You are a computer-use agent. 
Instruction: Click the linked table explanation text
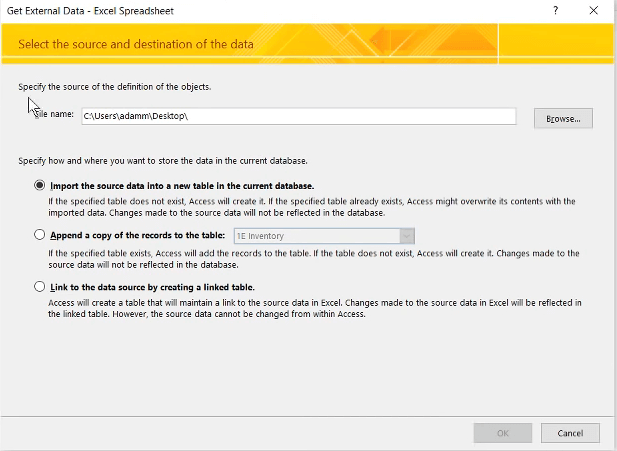pyautogui.click(x=315, y=308)
